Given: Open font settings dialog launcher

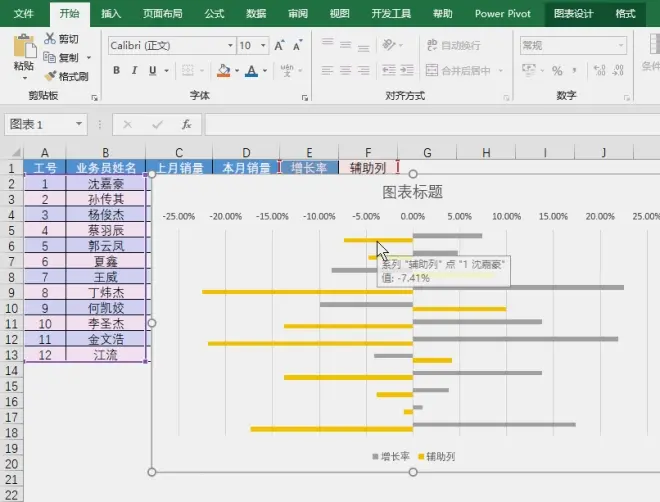Looking at the screenshot, I should tap(304, 98).
